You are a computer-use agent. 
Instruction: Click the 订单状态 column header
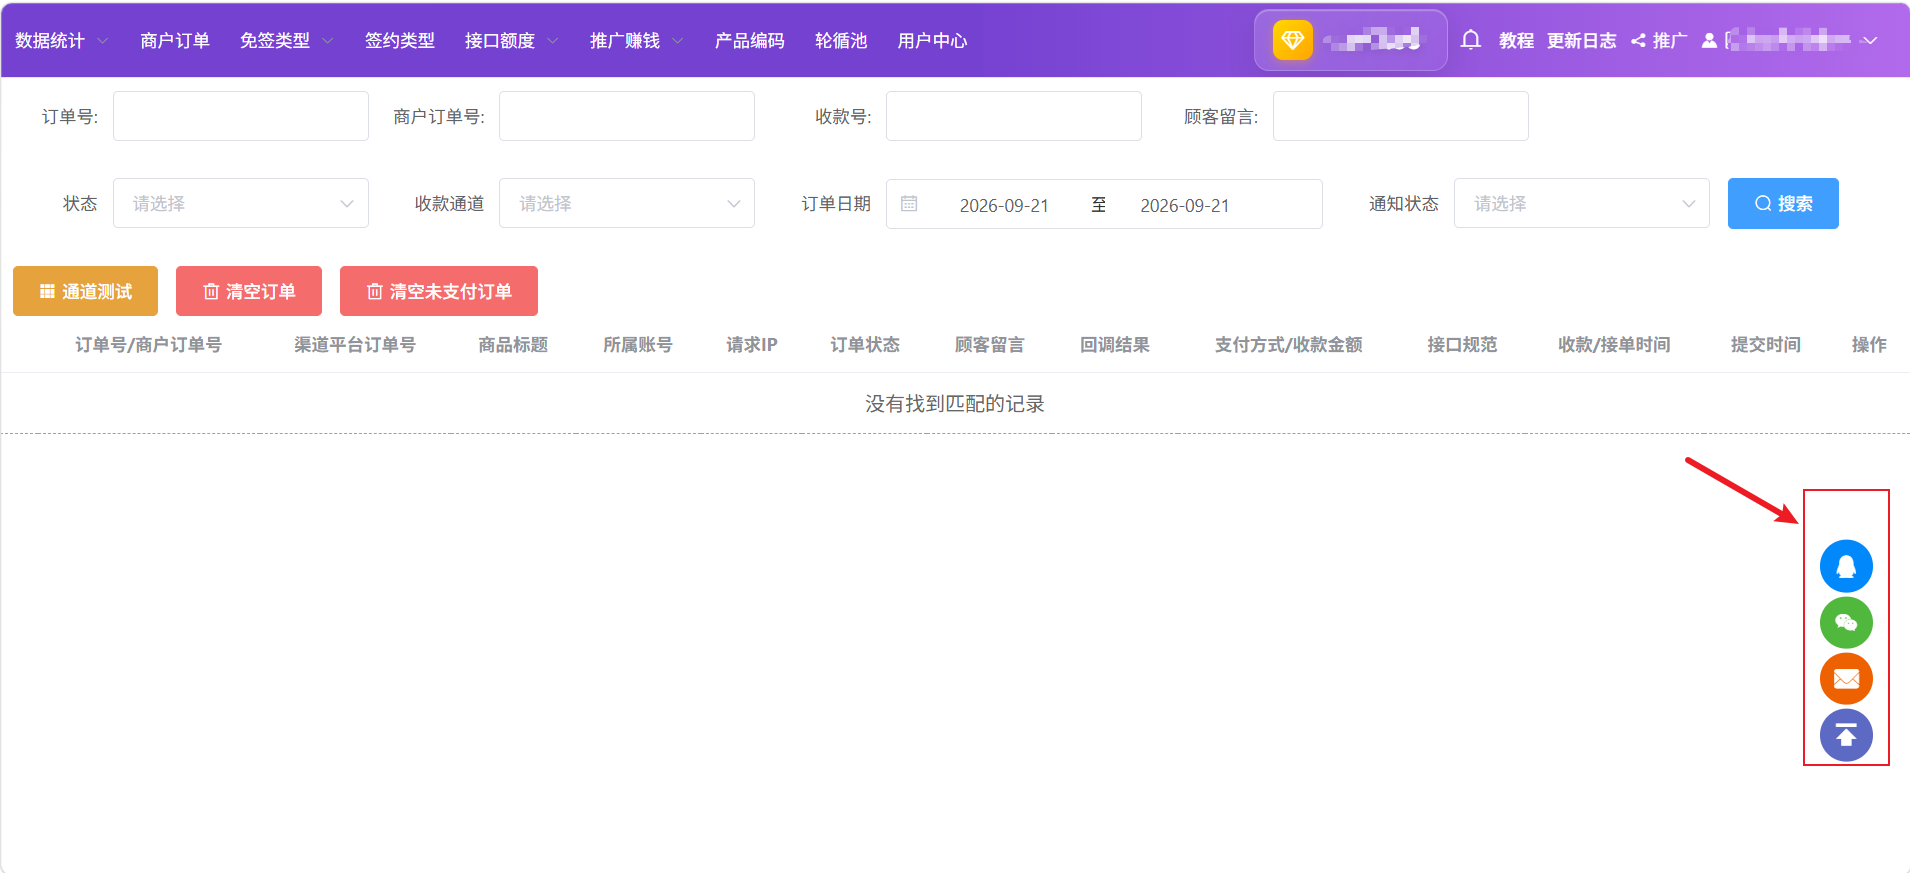point(865,344)
